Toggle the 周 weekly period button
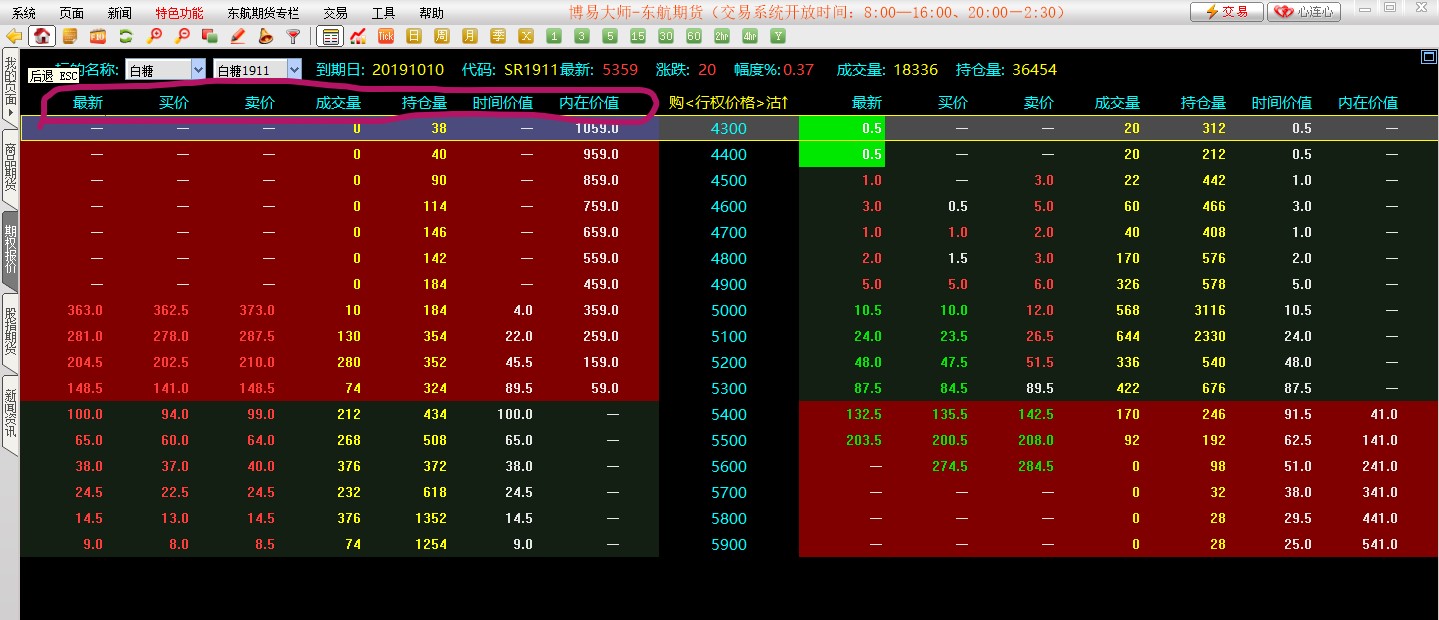The width and height of the screenshot is (1439, 620). pyautogui.click(x=442, y=37)
